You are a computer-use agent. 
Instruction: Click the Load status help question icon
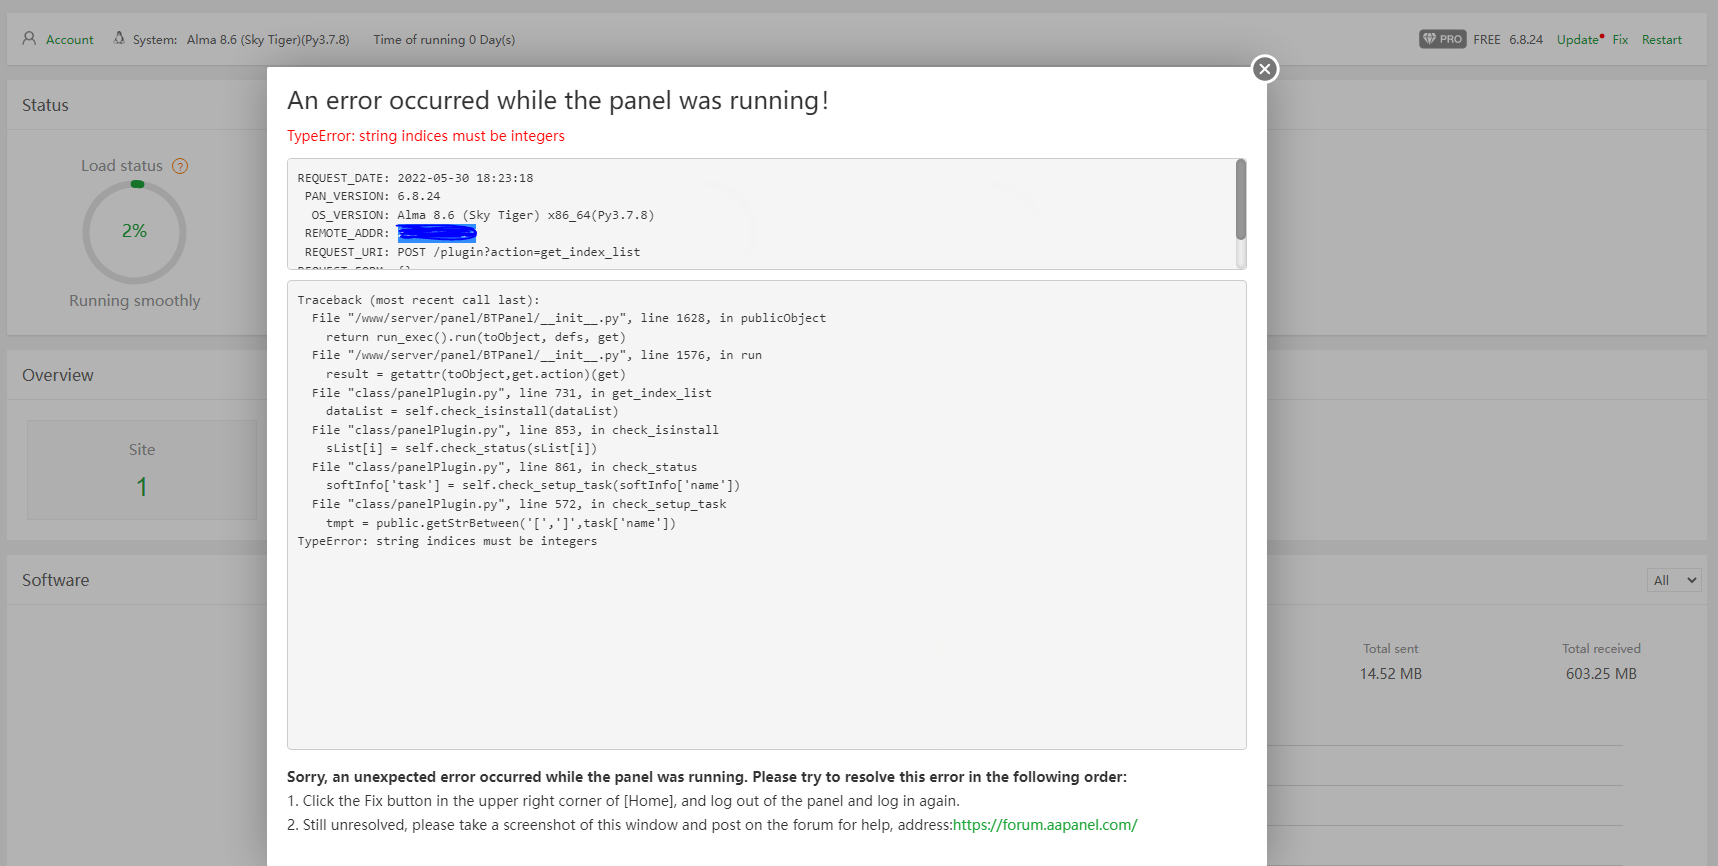180,166
